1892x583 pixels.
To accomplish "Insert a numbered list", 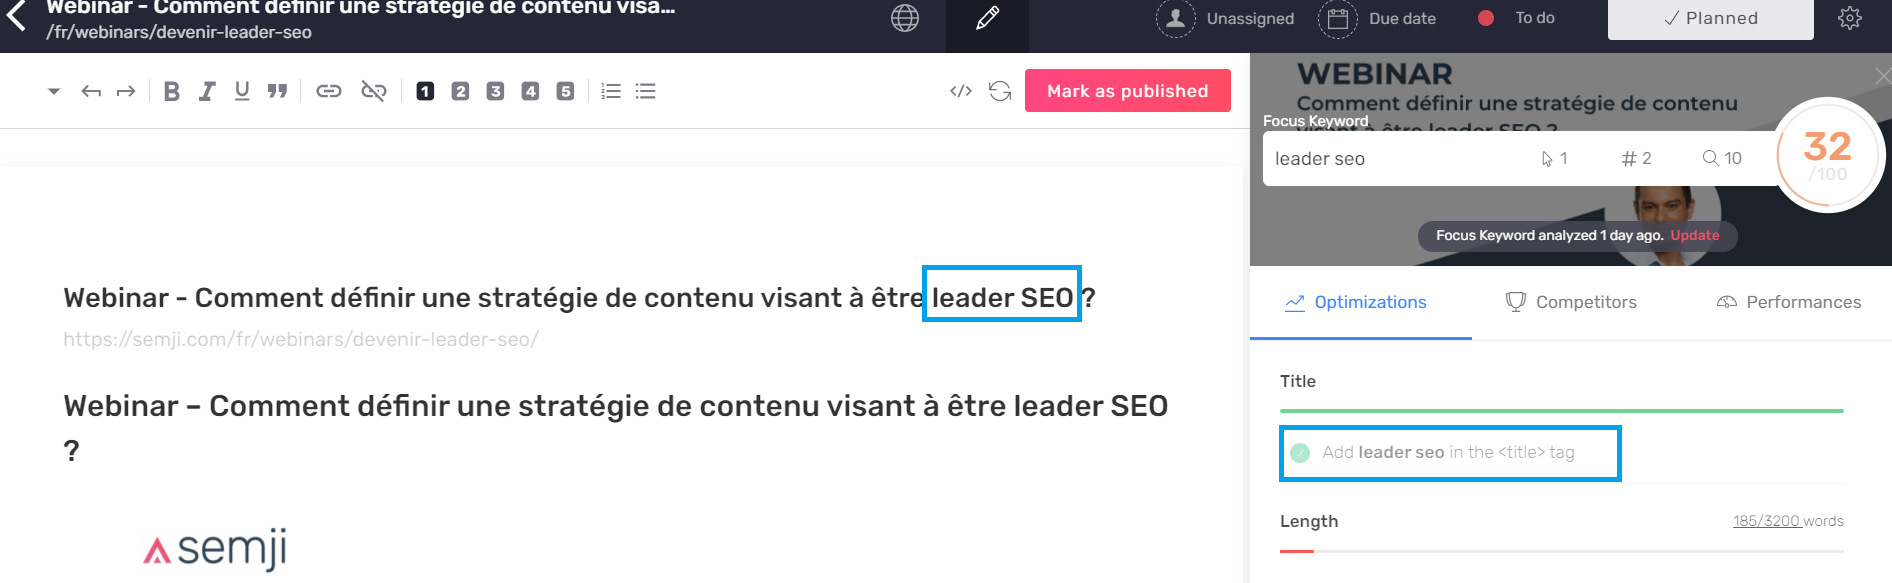I will [611, 91].
